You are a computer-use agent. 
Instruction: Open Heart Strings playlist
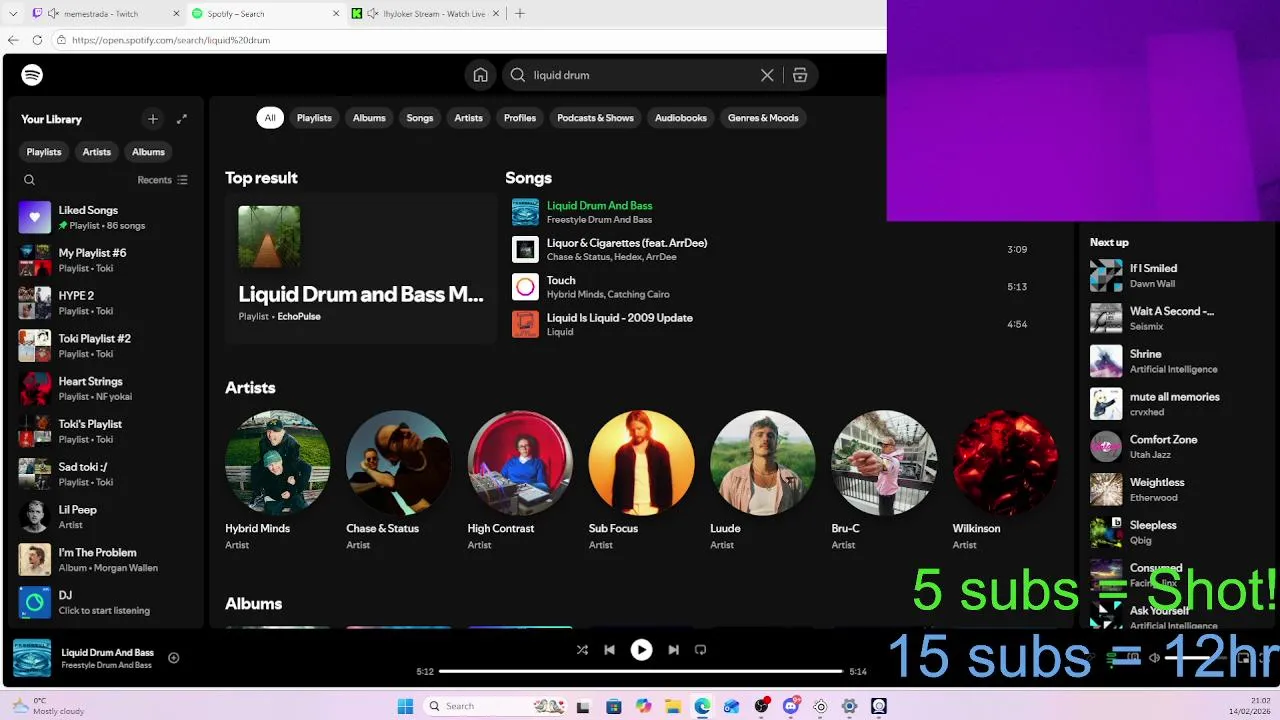(108, 388)
